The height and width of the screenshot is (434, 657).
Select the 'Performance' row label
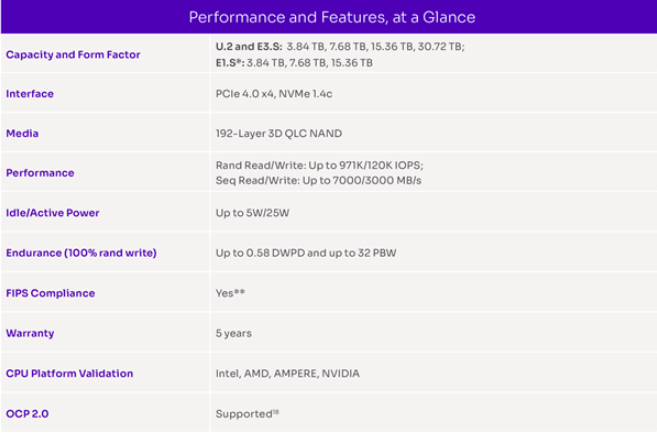(40, 173)
